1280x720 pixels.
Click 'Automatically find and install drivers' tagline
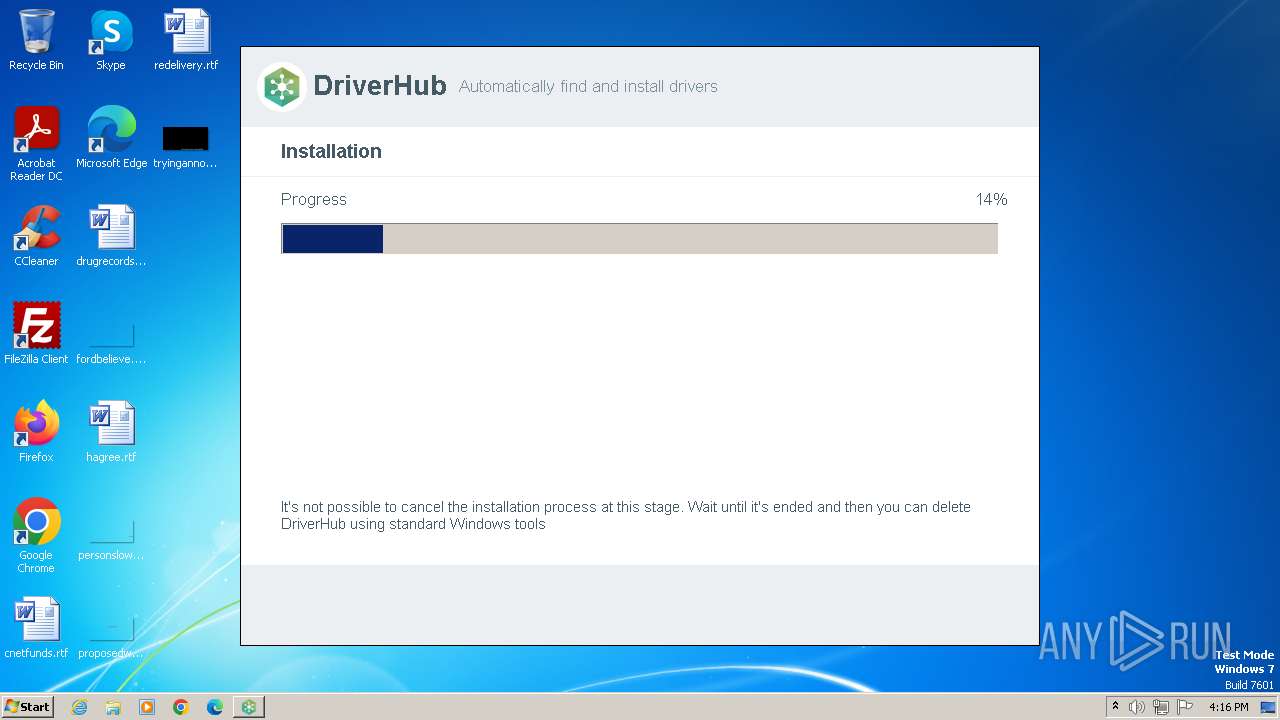pyautogui.click(x=588, y=87)
